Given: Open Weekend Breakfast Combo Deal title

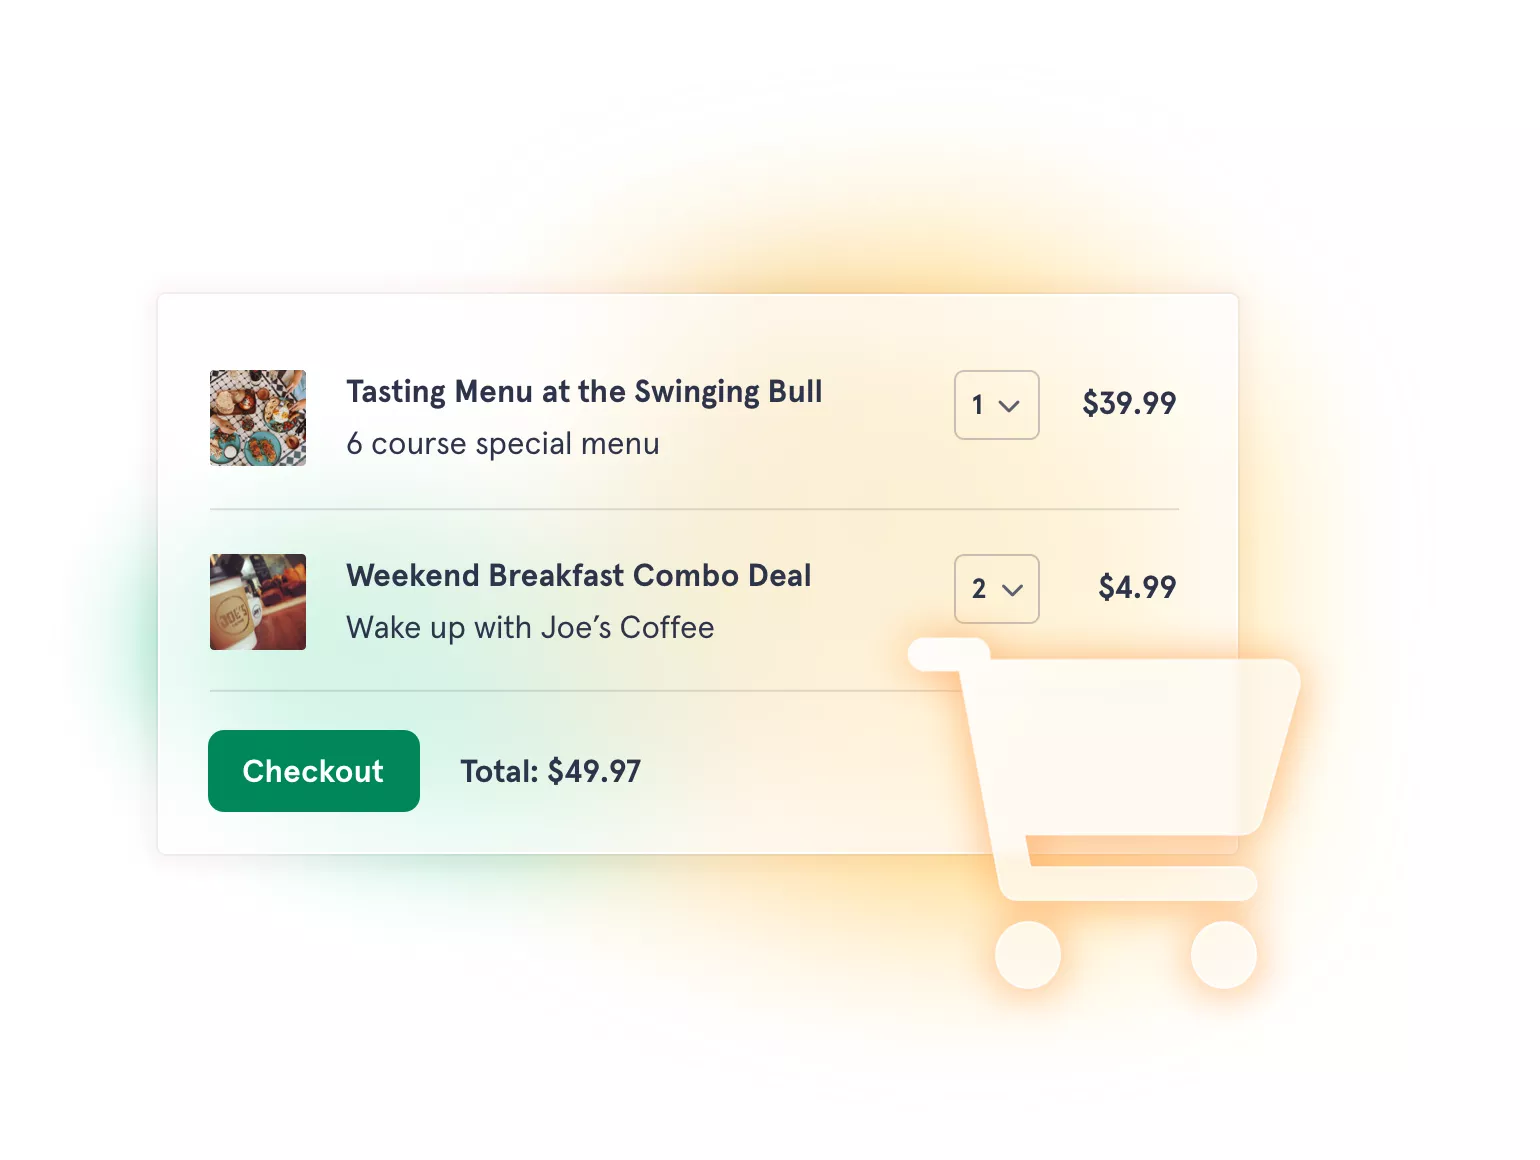Looking at the screenshot, I should click(x=579, y=576).
